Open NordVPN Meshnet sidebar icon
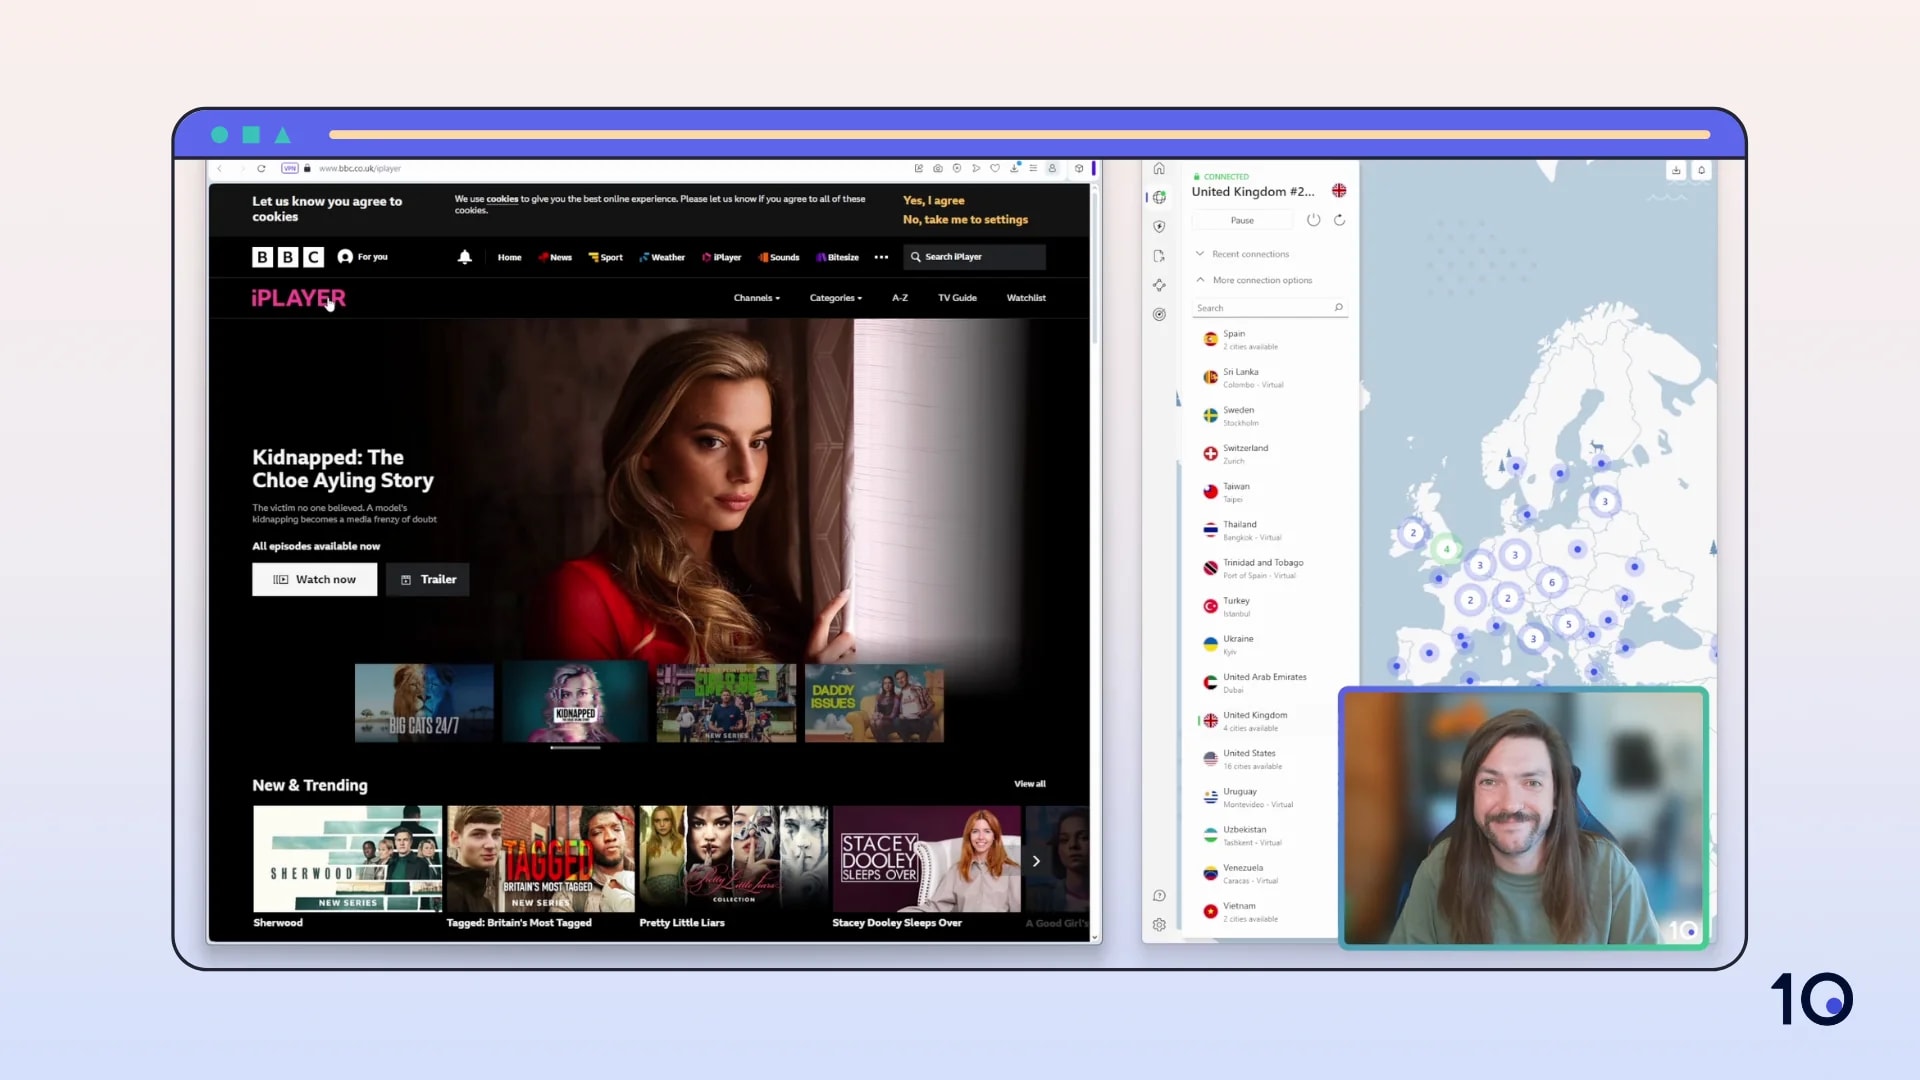This screenshot has width=1920, height=1080. [1159, 285]
